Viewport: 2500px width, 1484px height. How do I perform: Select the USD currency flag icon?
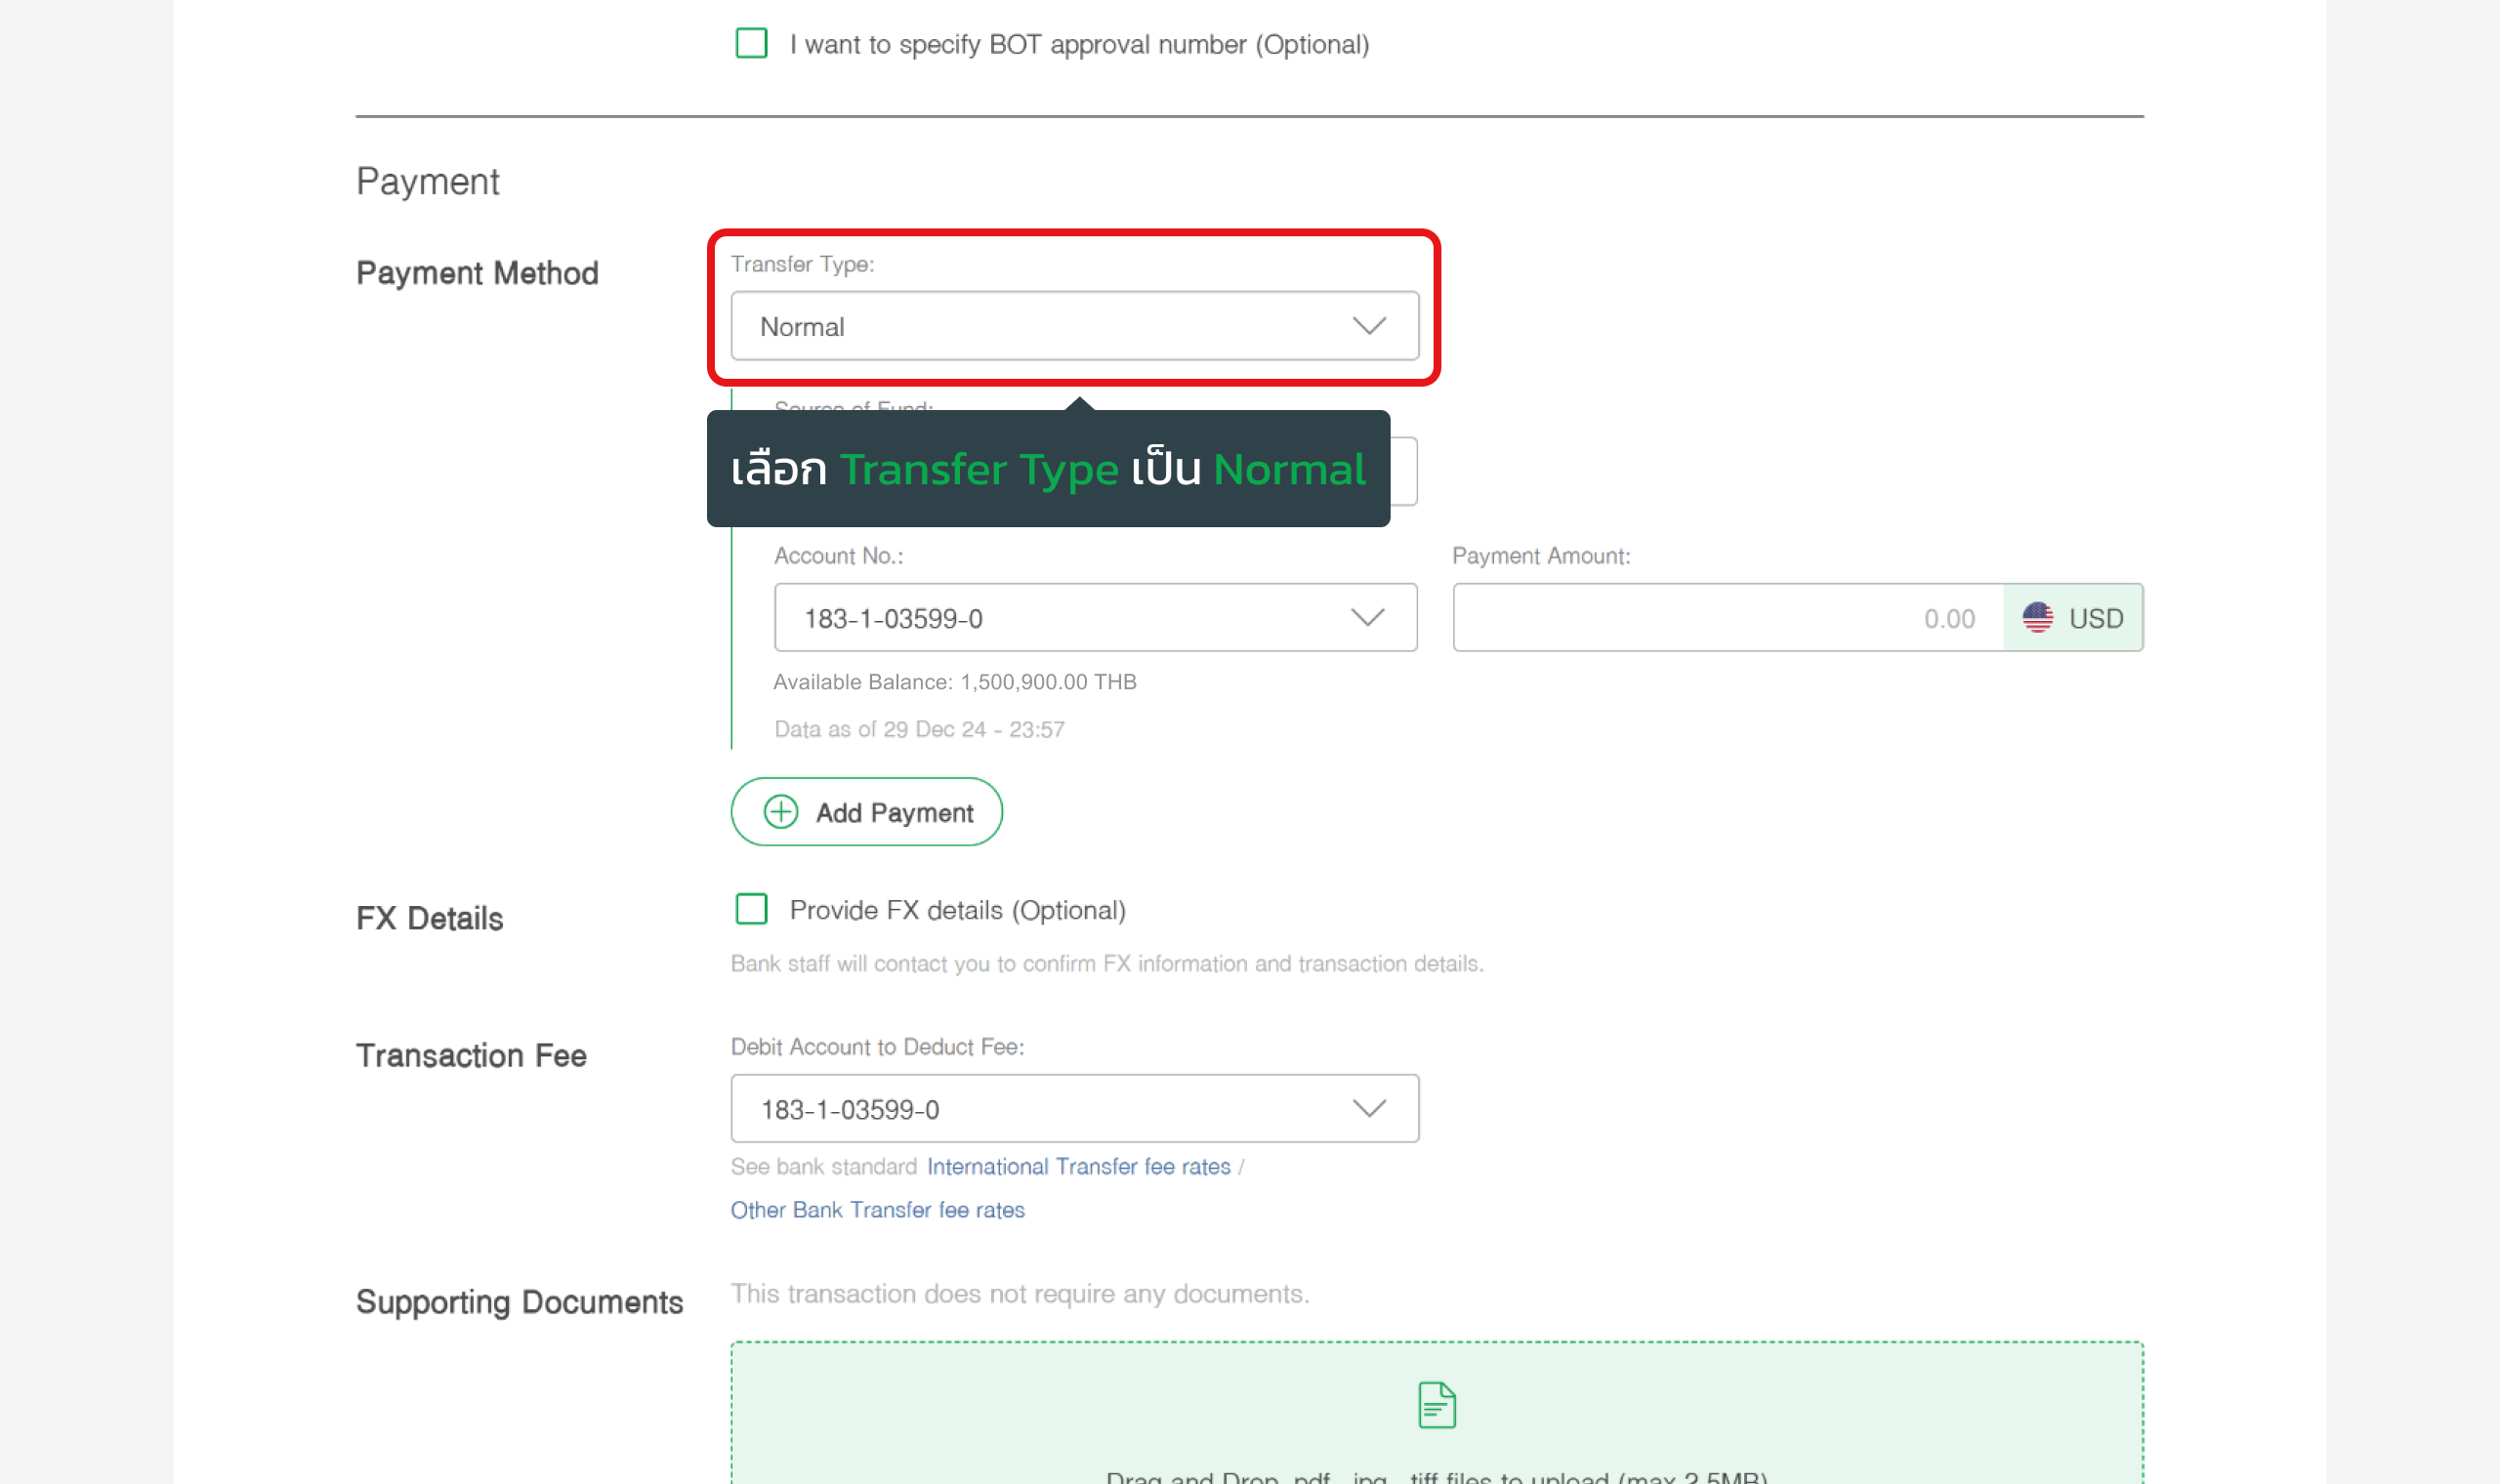pos(2037,618)
